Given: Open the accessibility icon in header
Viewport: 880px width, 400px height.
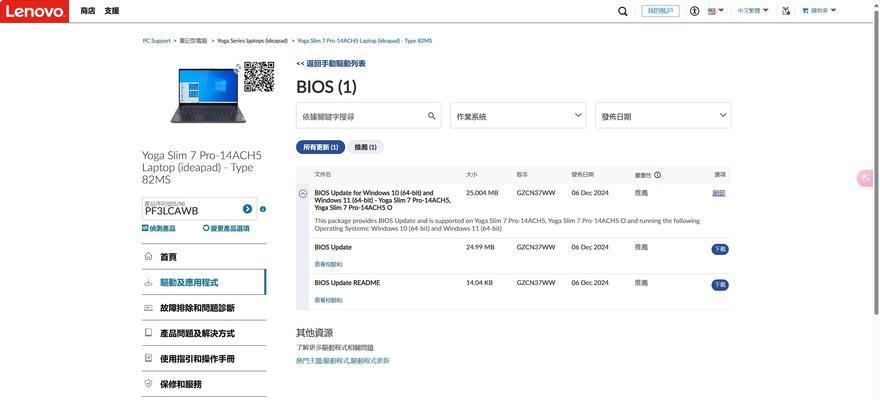Looking at the screenshot, I should [695, 11].
